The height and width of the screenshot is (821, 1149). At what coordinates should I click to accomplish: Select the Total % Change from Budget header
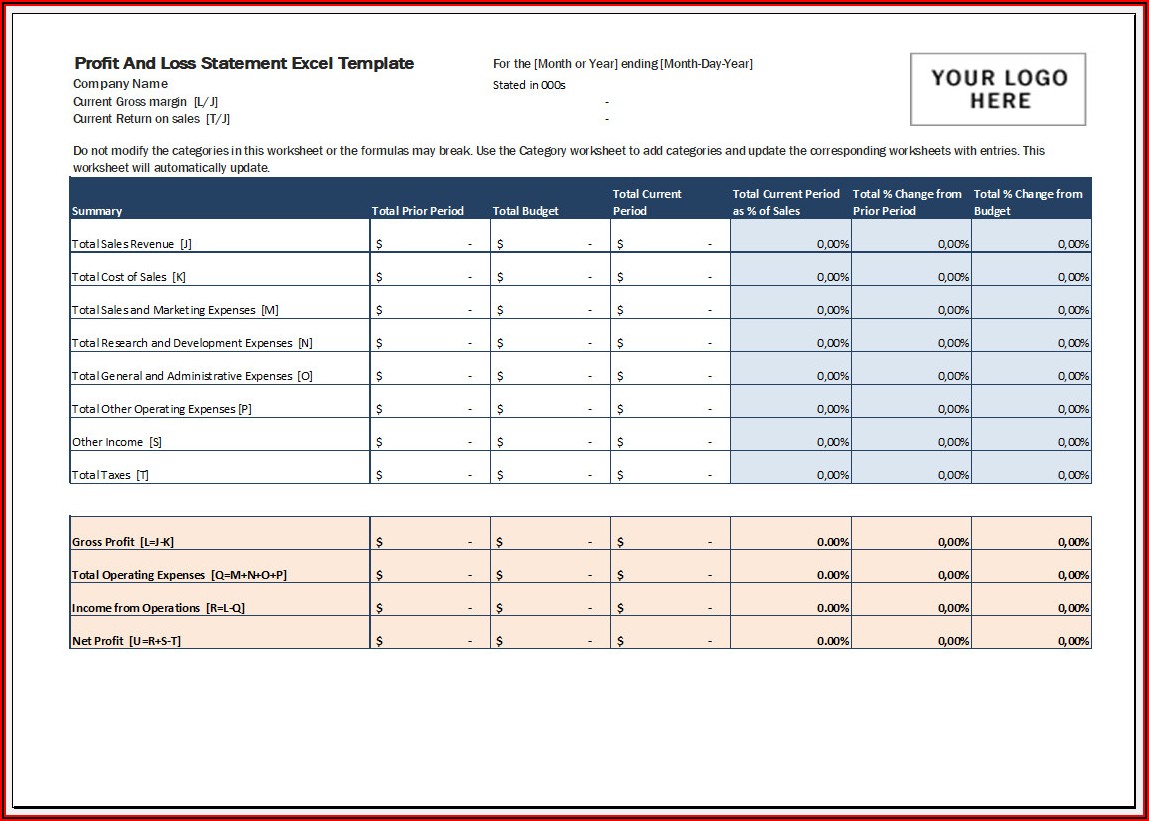pyautogui.click(x=1030, y=202)
